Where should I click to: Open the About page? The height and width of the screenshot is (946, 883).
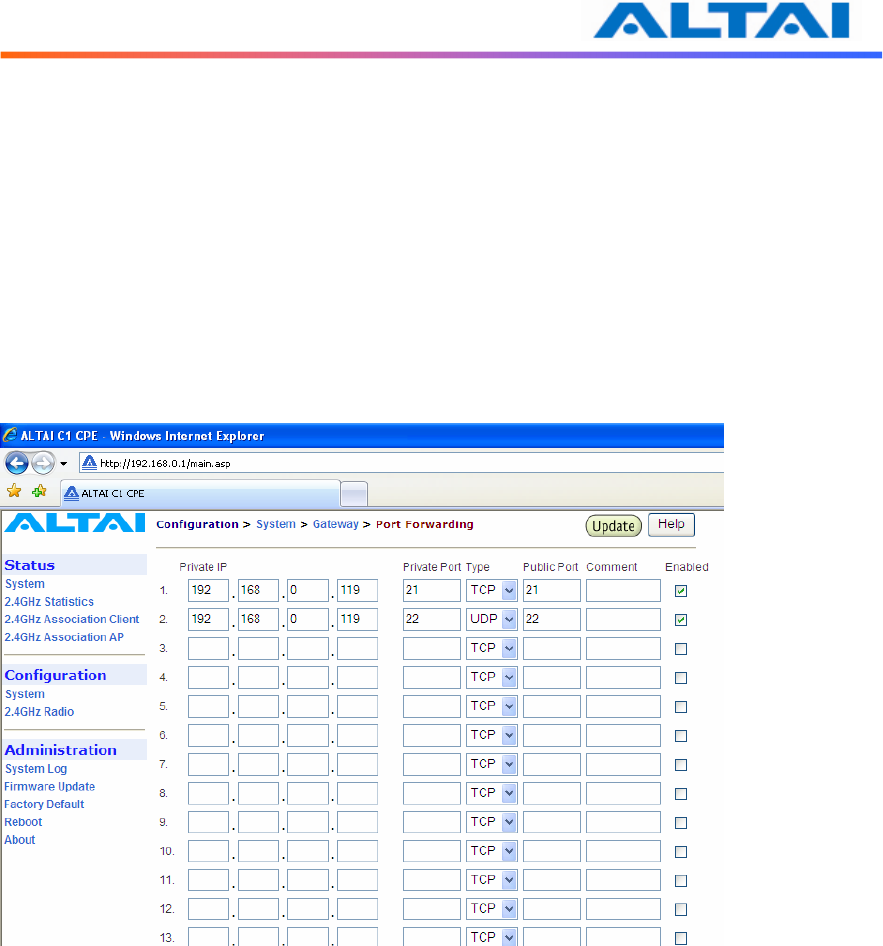pos(20,840)
